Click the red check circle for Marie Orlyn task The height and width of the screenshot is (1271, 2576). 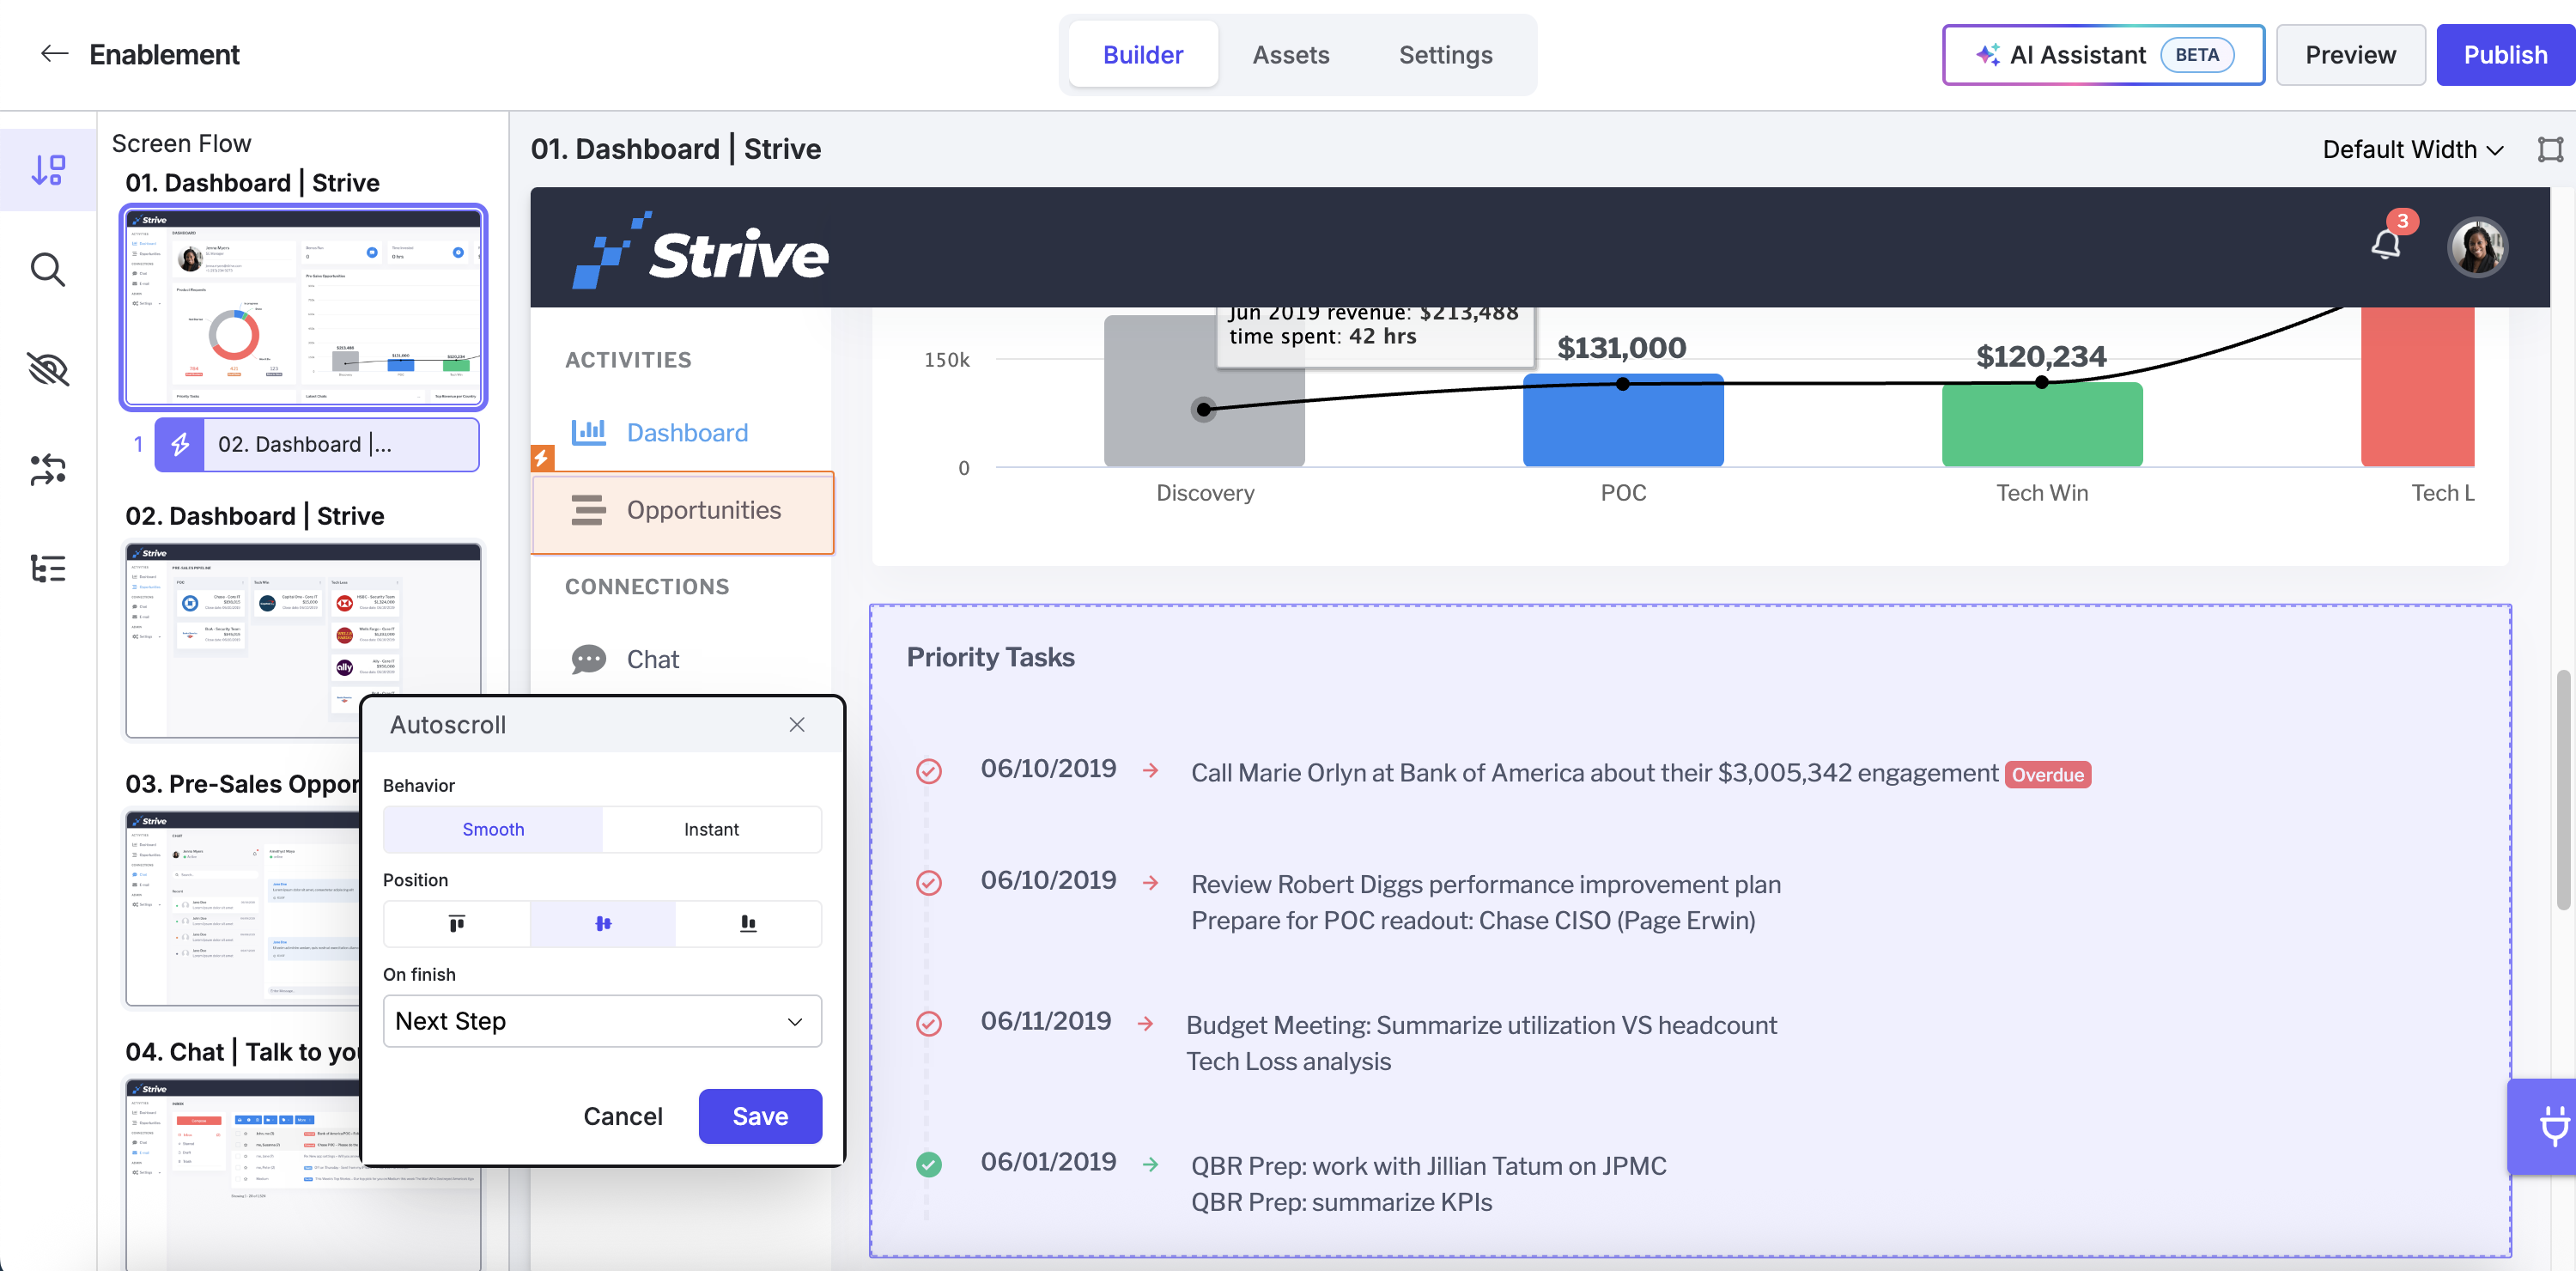pos(929,770)
